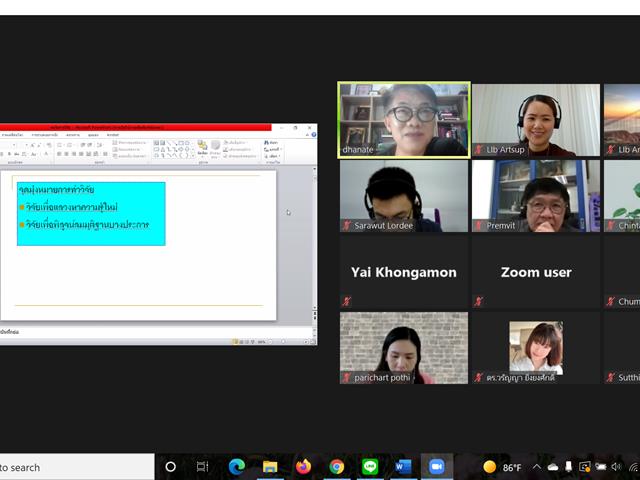This screenshot has width=640, height=480.
Task: Open the Select dropdown in Editing group
Action: (x=272, y=156)
